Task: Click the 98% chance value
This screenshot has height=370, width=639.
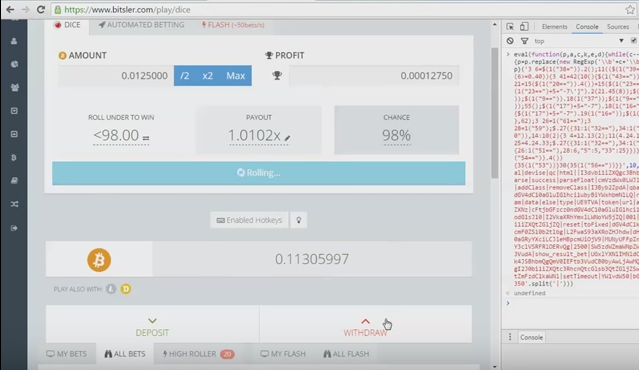Action: (396, 135)
